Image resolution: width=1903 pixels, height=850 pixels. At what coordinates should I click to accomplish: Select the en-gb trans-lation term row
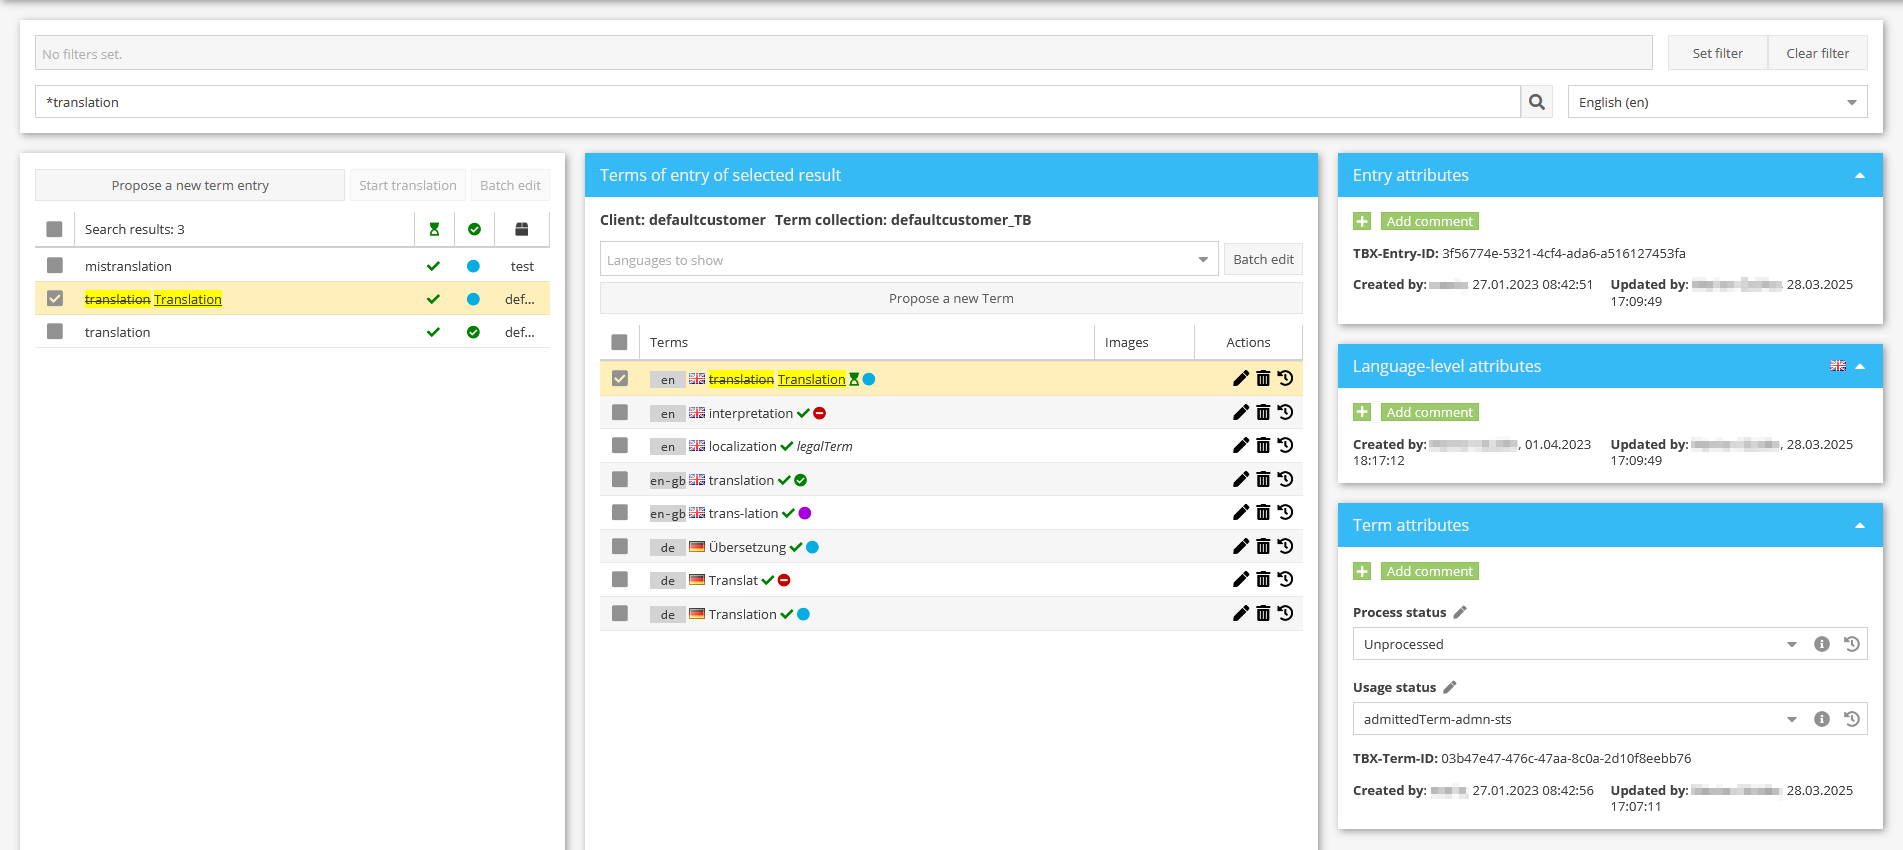(743, 513)
